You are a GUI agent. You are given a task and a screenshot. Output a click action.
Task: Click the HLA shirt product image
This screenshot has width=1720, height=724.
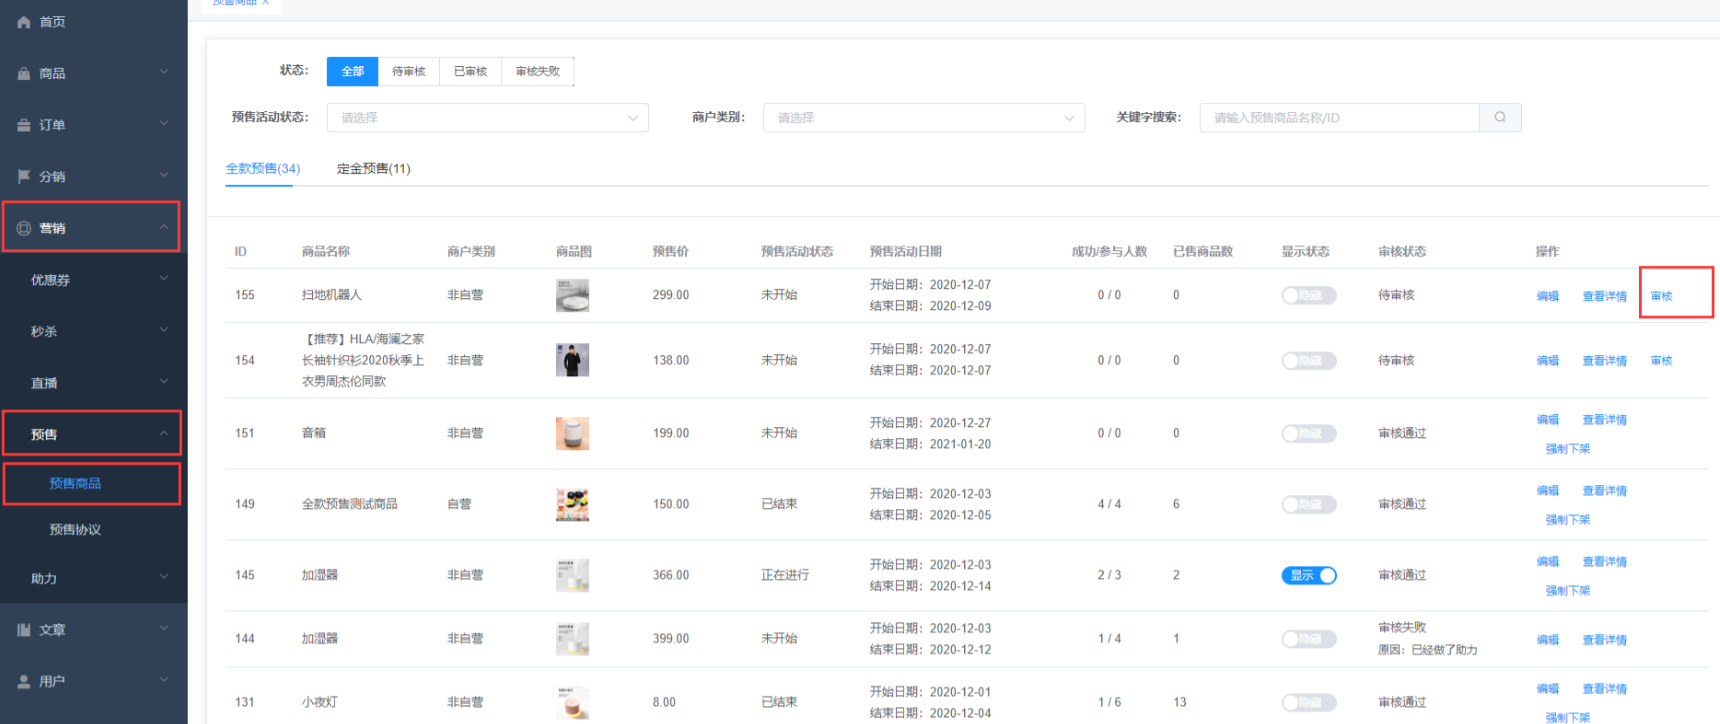click(x=572, y=360)
